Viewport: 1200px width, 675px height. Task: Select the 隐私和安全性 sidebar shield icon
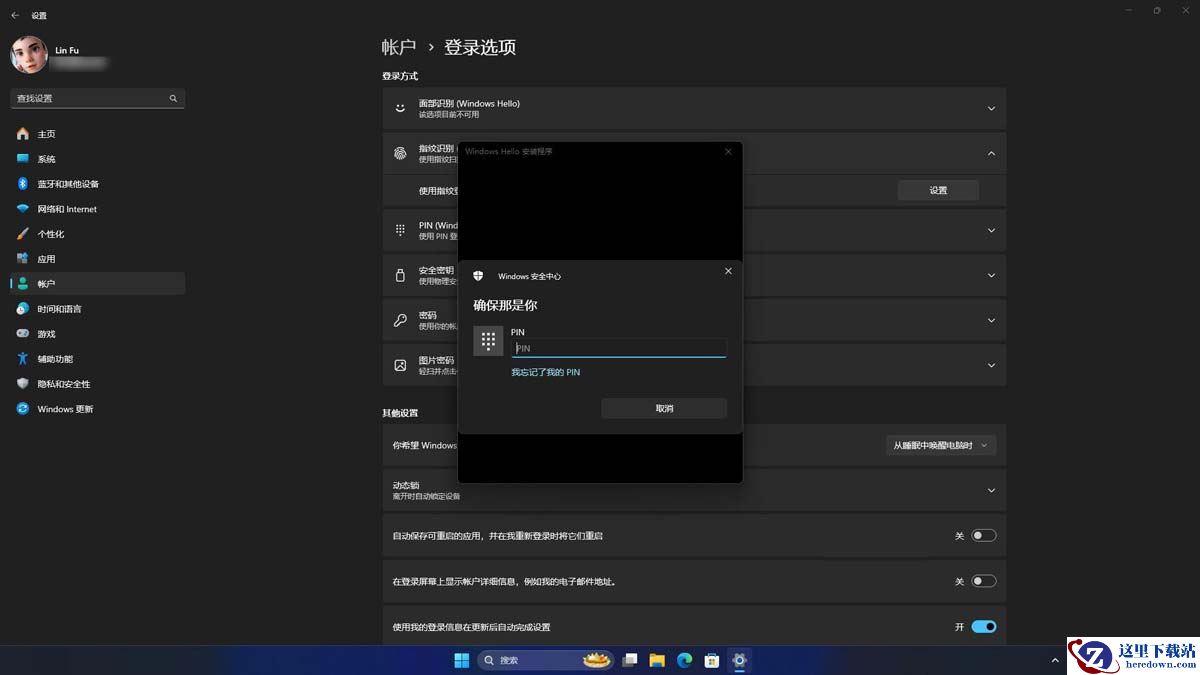tap(23, 384)
